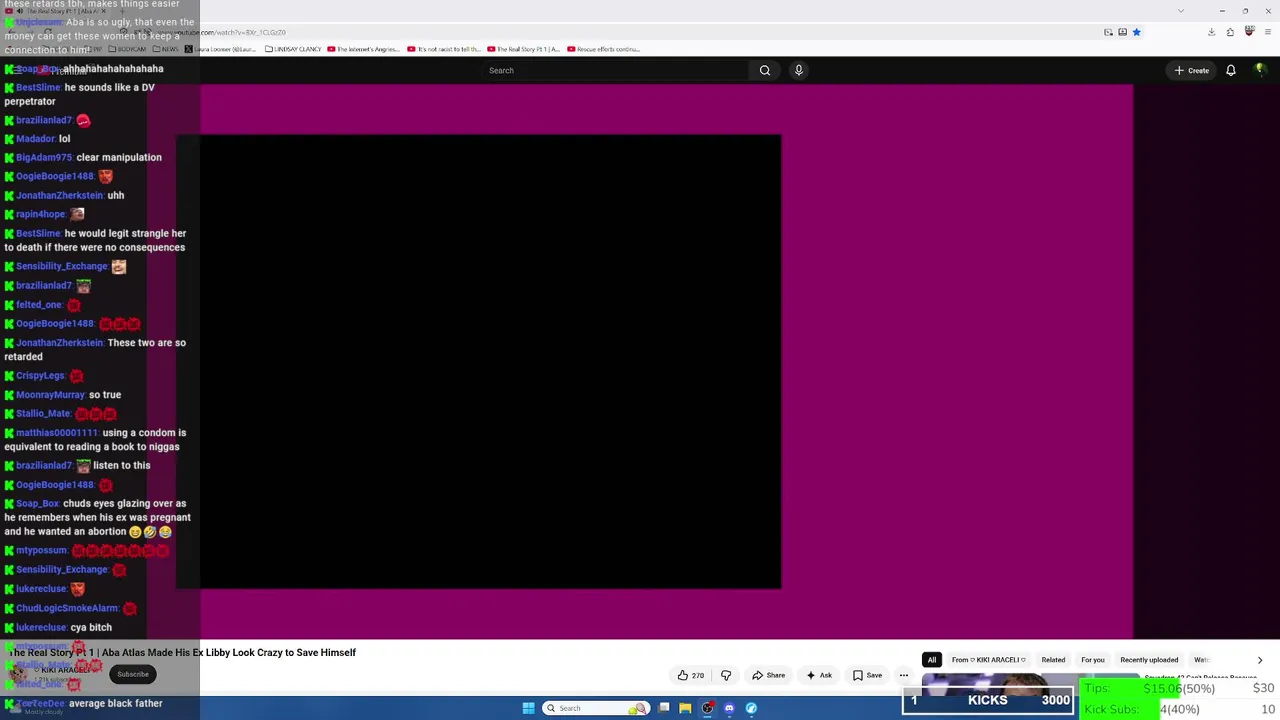The height and width of the screenshot is (720, 1280).
Task: Select the For you filter chip
Action: coord(1093,660)
